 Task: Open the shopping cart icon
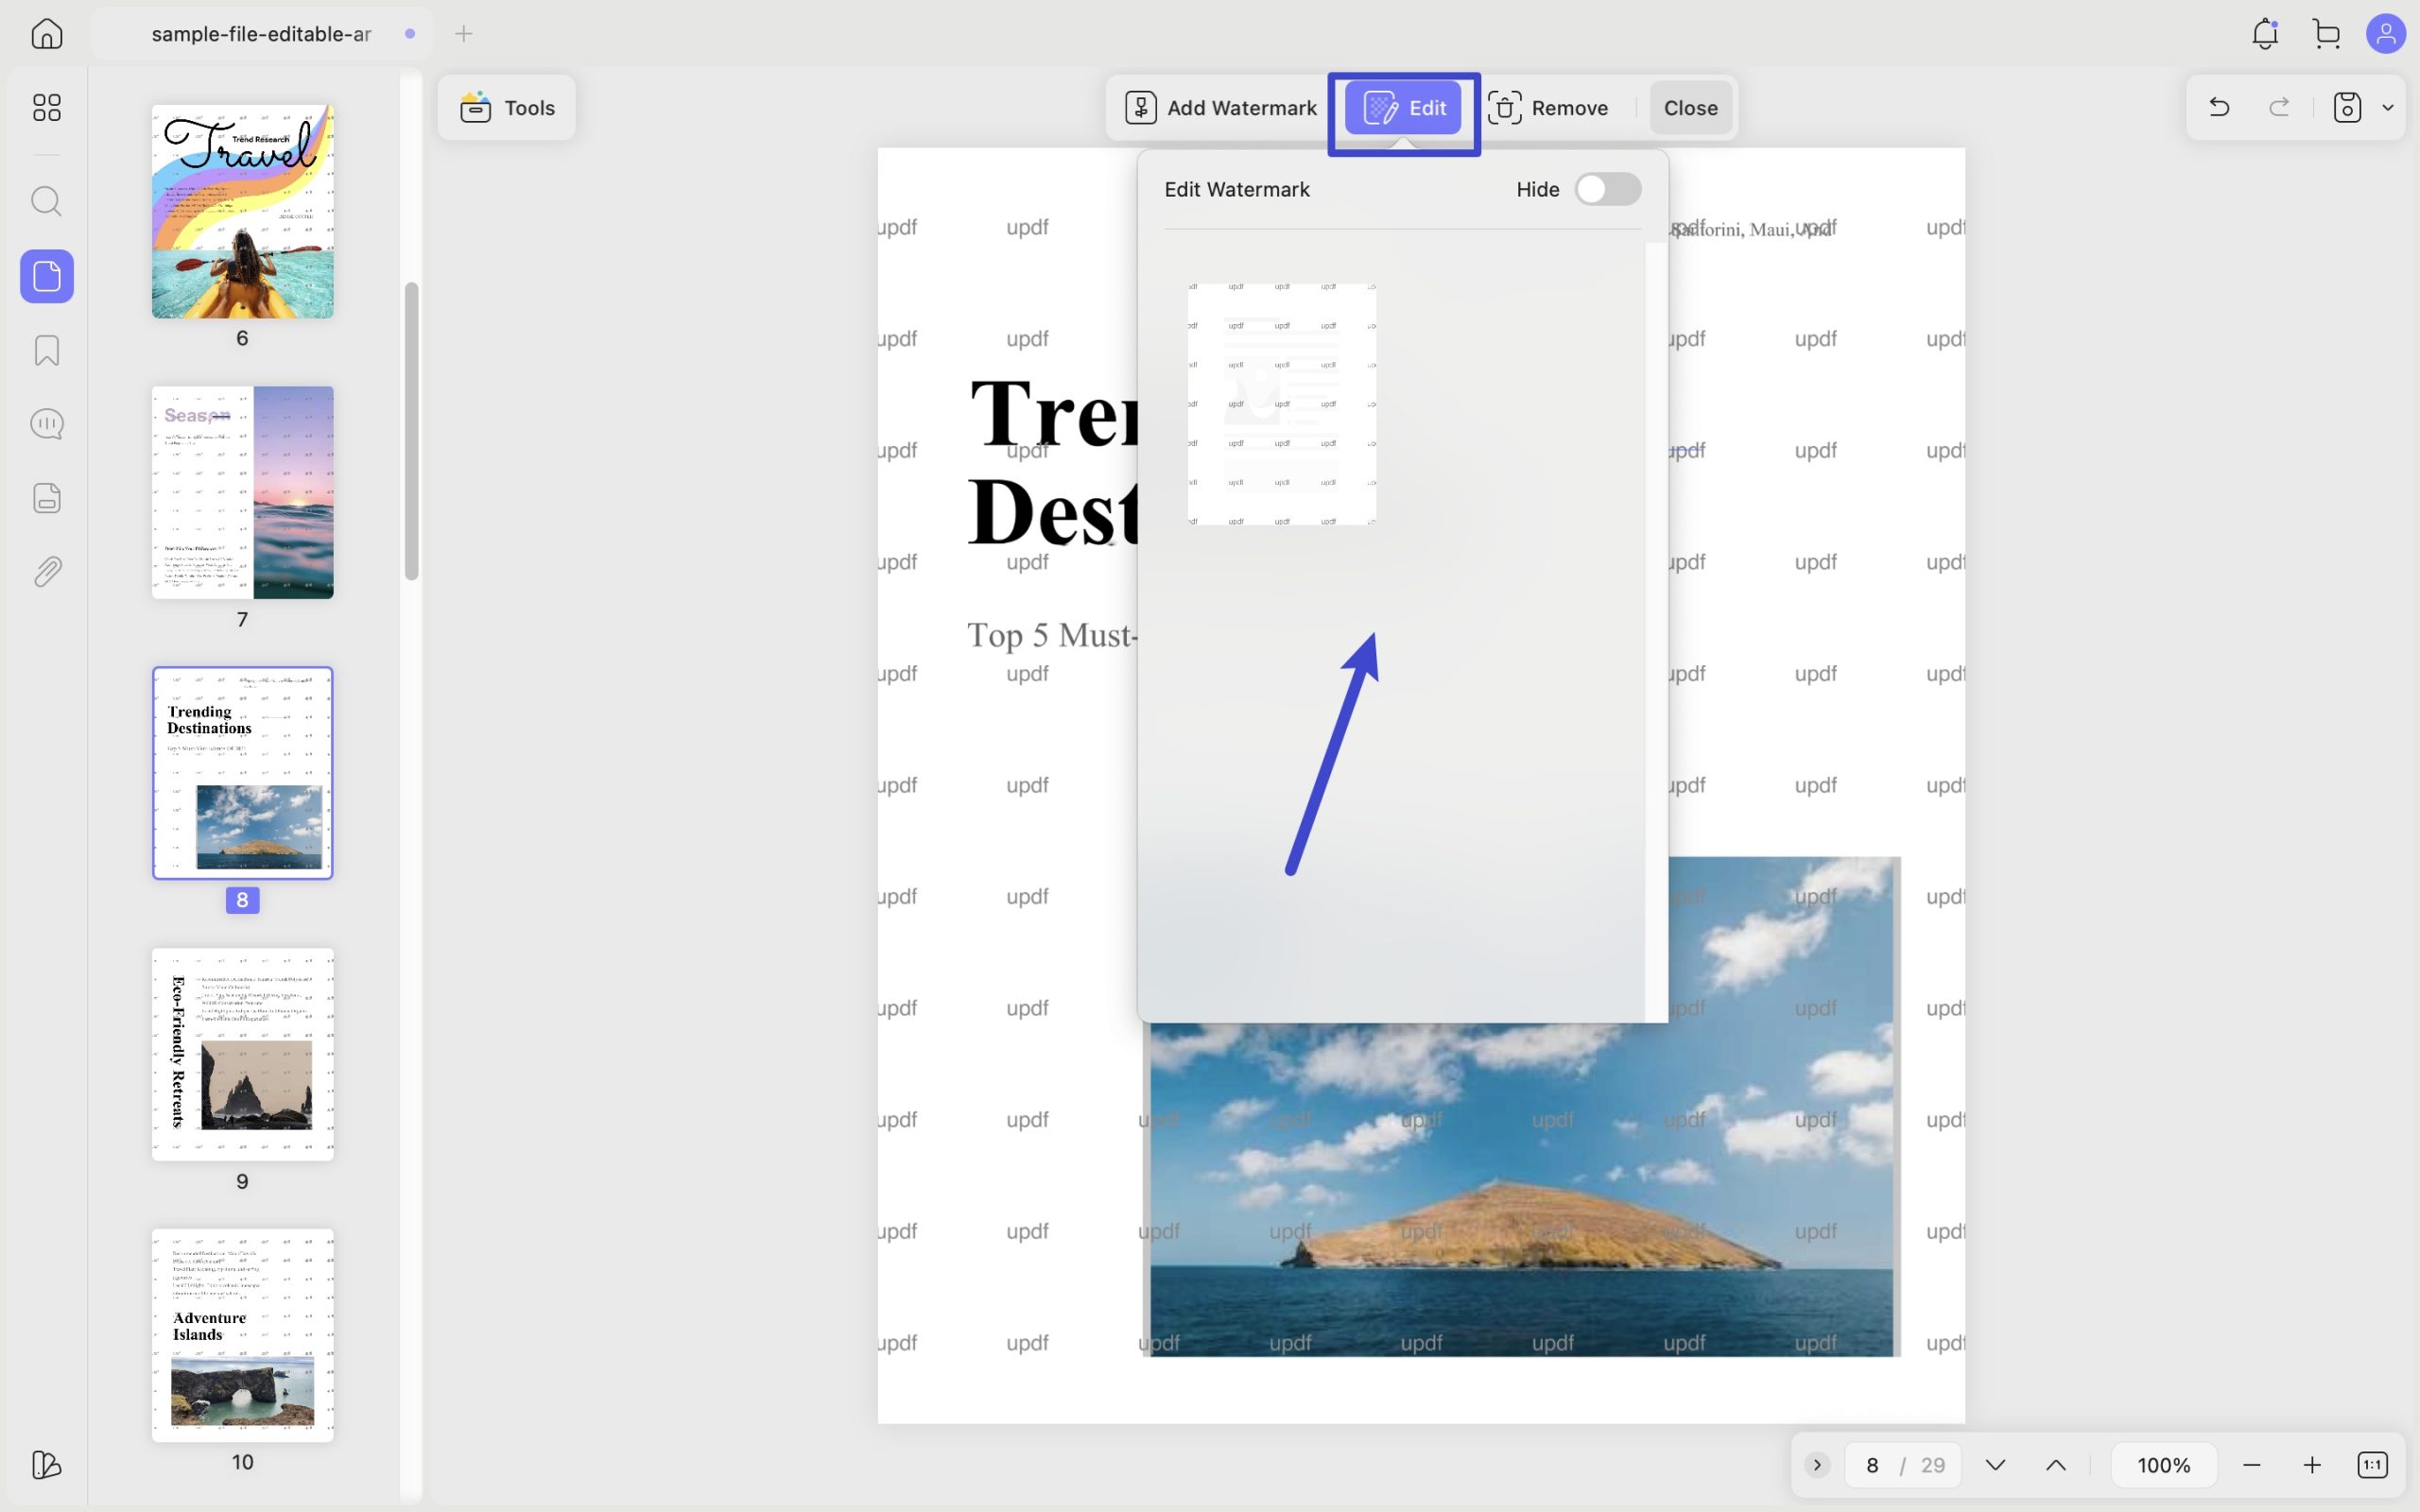click(2326, 33)
